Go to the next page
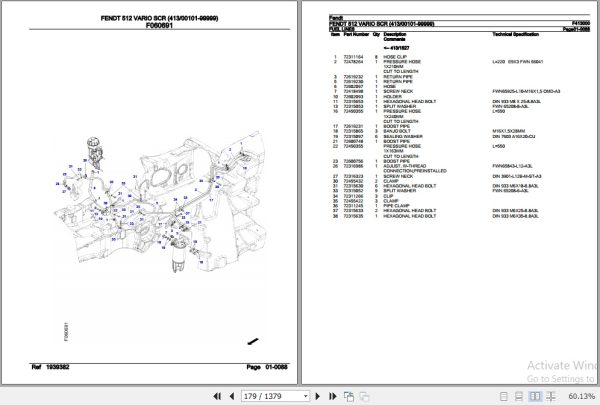 [318, 396]
